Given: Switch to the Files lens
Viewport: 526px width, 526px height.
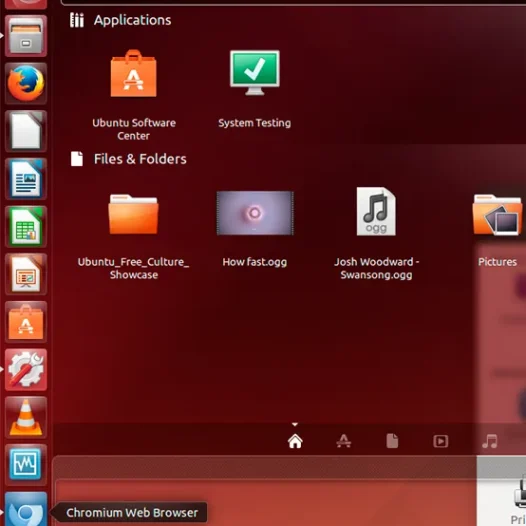Looking at the screenshot, I should tap(392, 441).
